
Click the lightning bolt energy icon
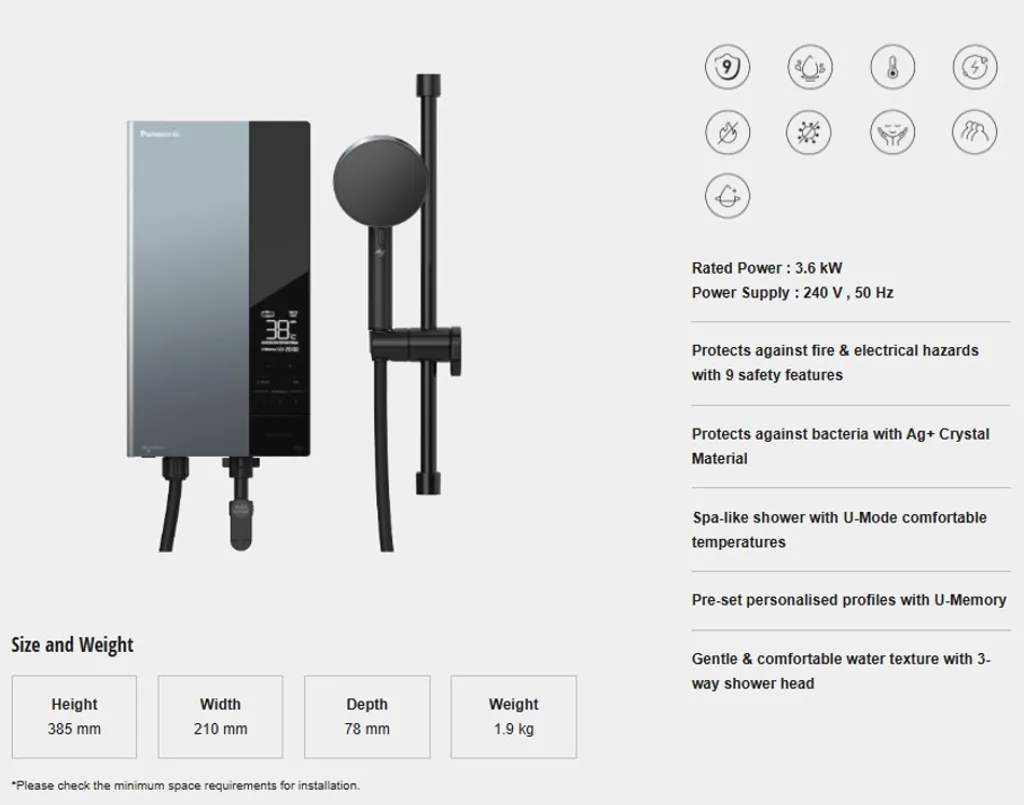click(x=974, y=67)
